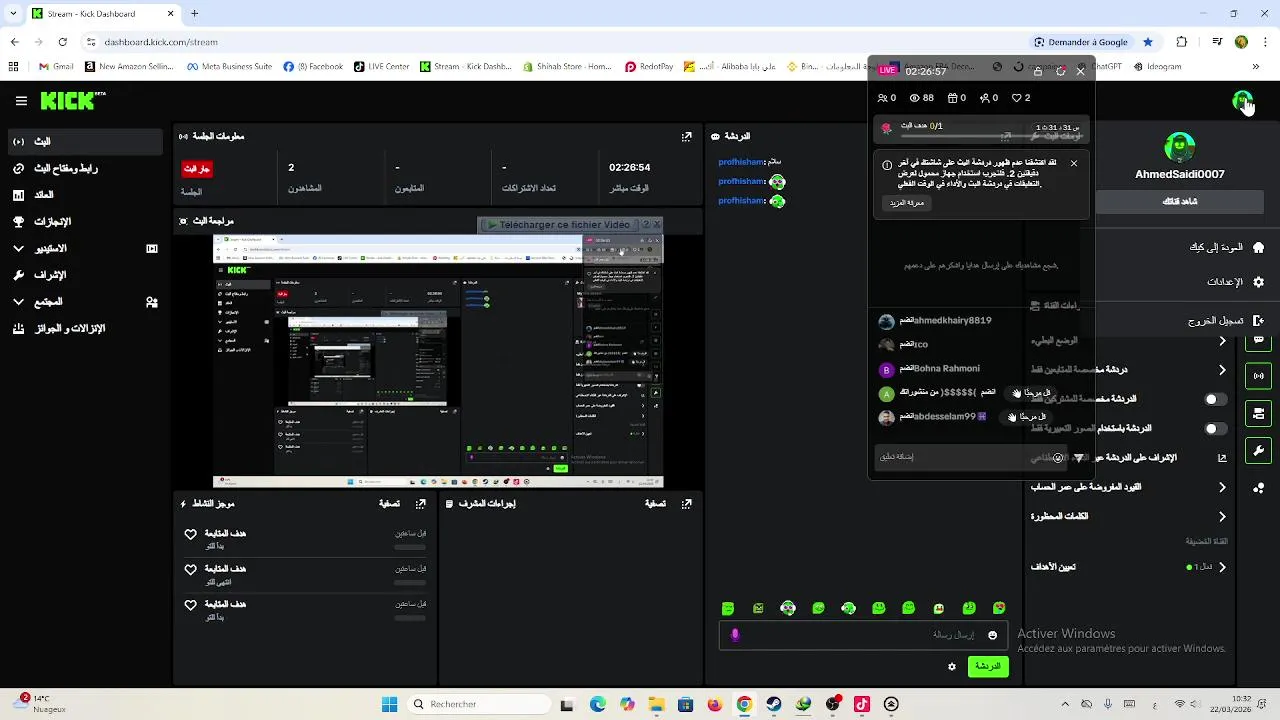Click the chat message input field

pyautogui.click(x=862, y=635)
